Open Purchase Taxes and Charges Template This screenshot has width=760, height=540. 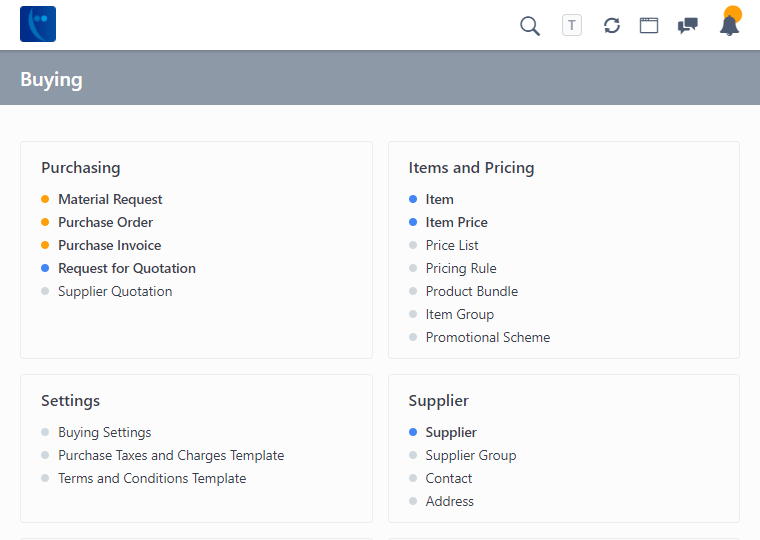(x=171, y=455)
